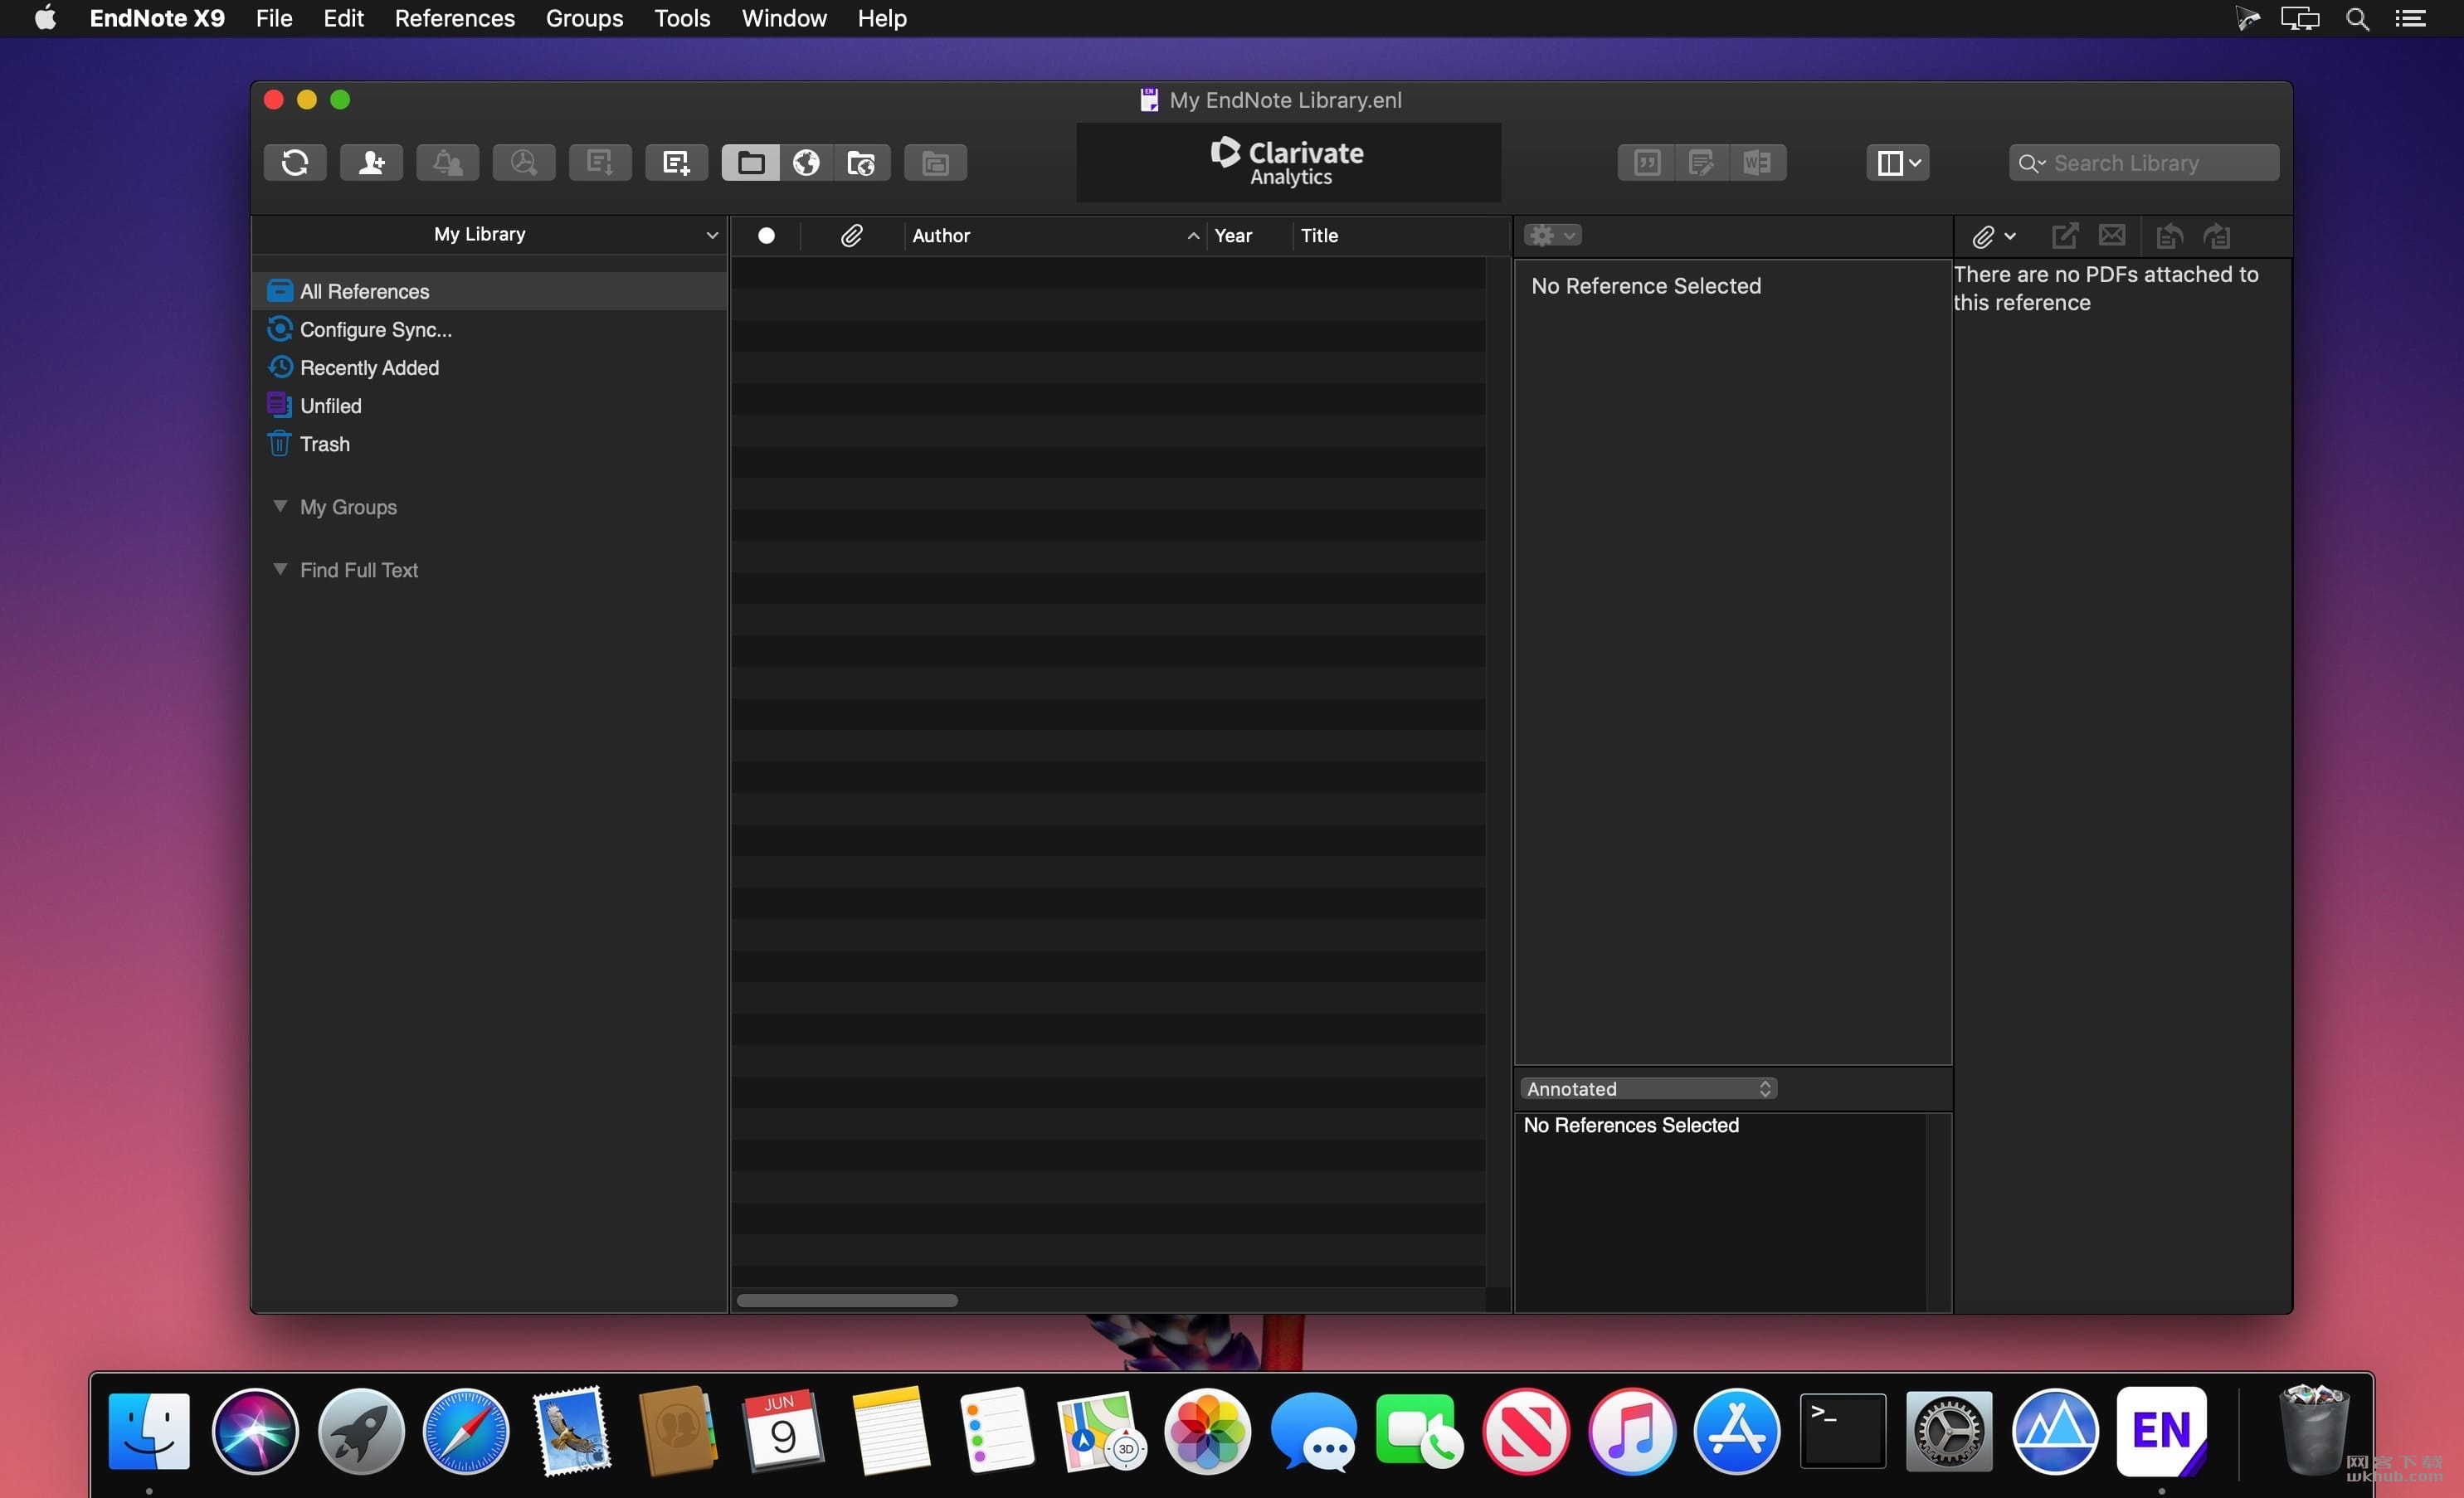Open the search magnifier options dropdown
This screenshot has width=2464, height=1498.
2031,163
